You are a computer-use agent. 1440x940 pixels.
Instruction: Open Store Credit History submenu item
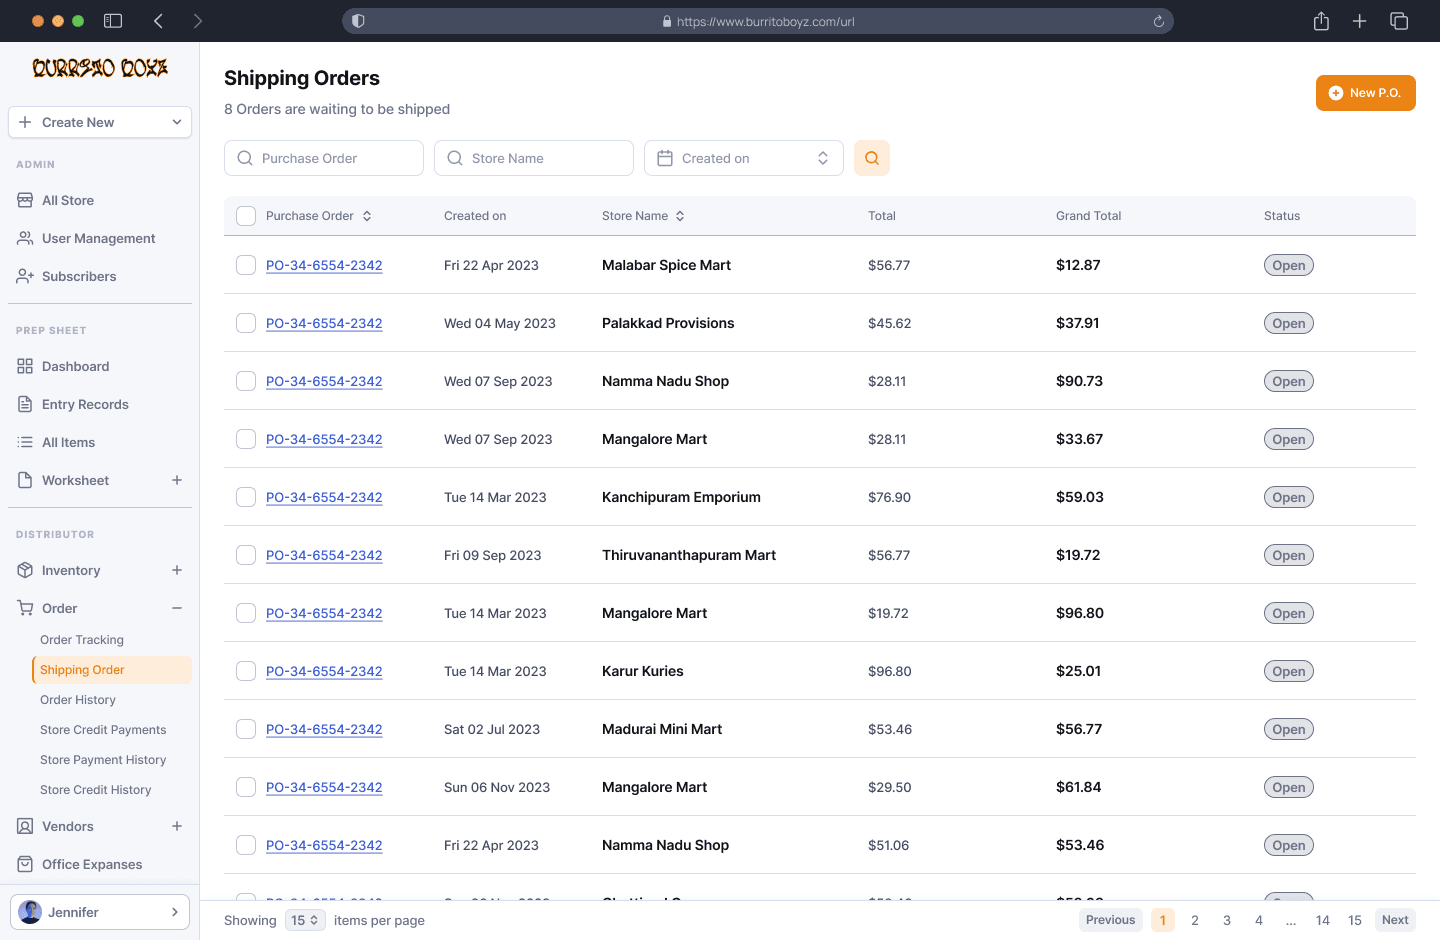click(96, 790)
